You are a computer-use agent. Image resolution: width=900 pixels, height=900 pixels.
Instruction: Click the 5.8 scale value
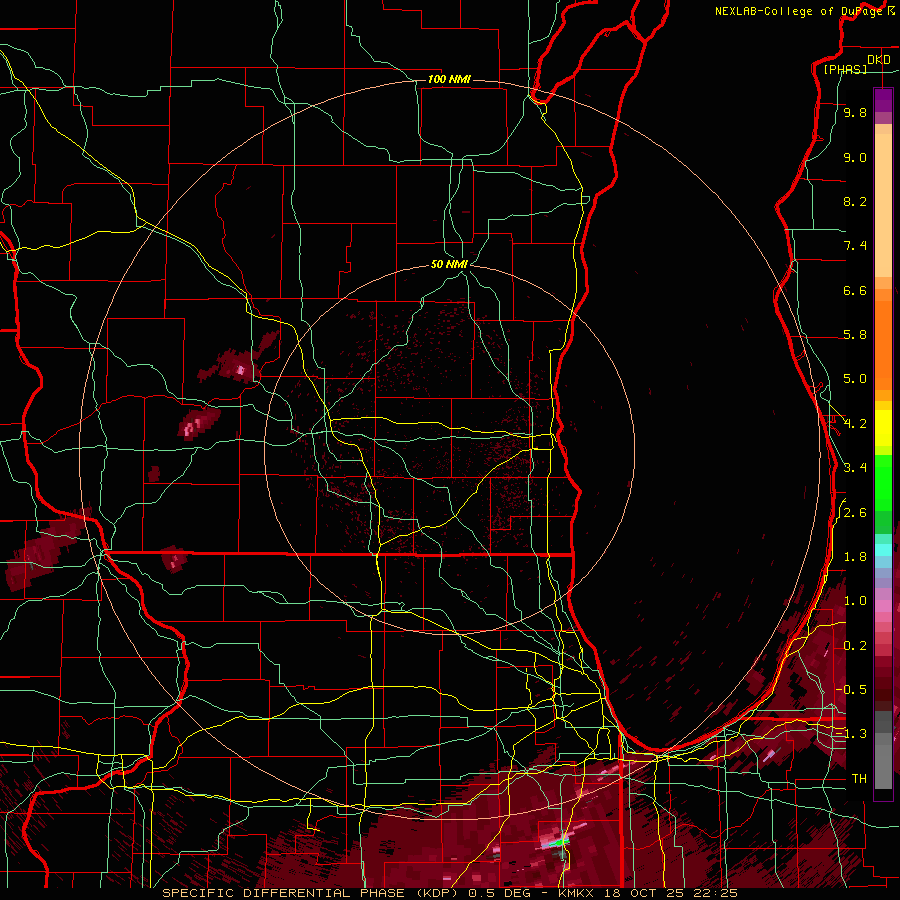point(855,335)
